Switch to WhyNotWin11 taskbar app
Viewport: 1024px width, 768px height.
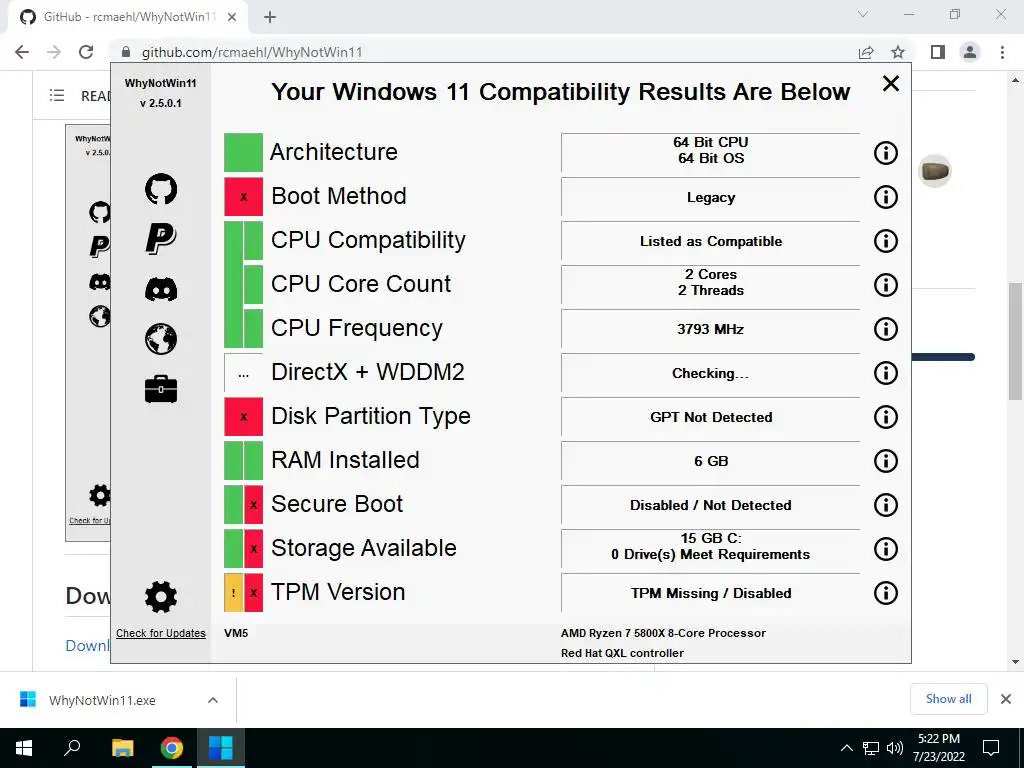220,748
